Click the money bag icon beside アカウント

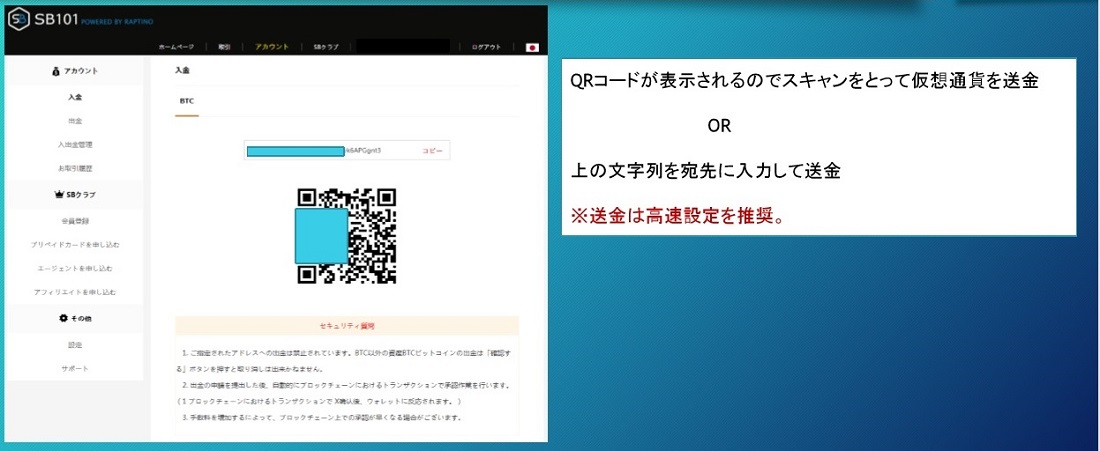point(56,71)
